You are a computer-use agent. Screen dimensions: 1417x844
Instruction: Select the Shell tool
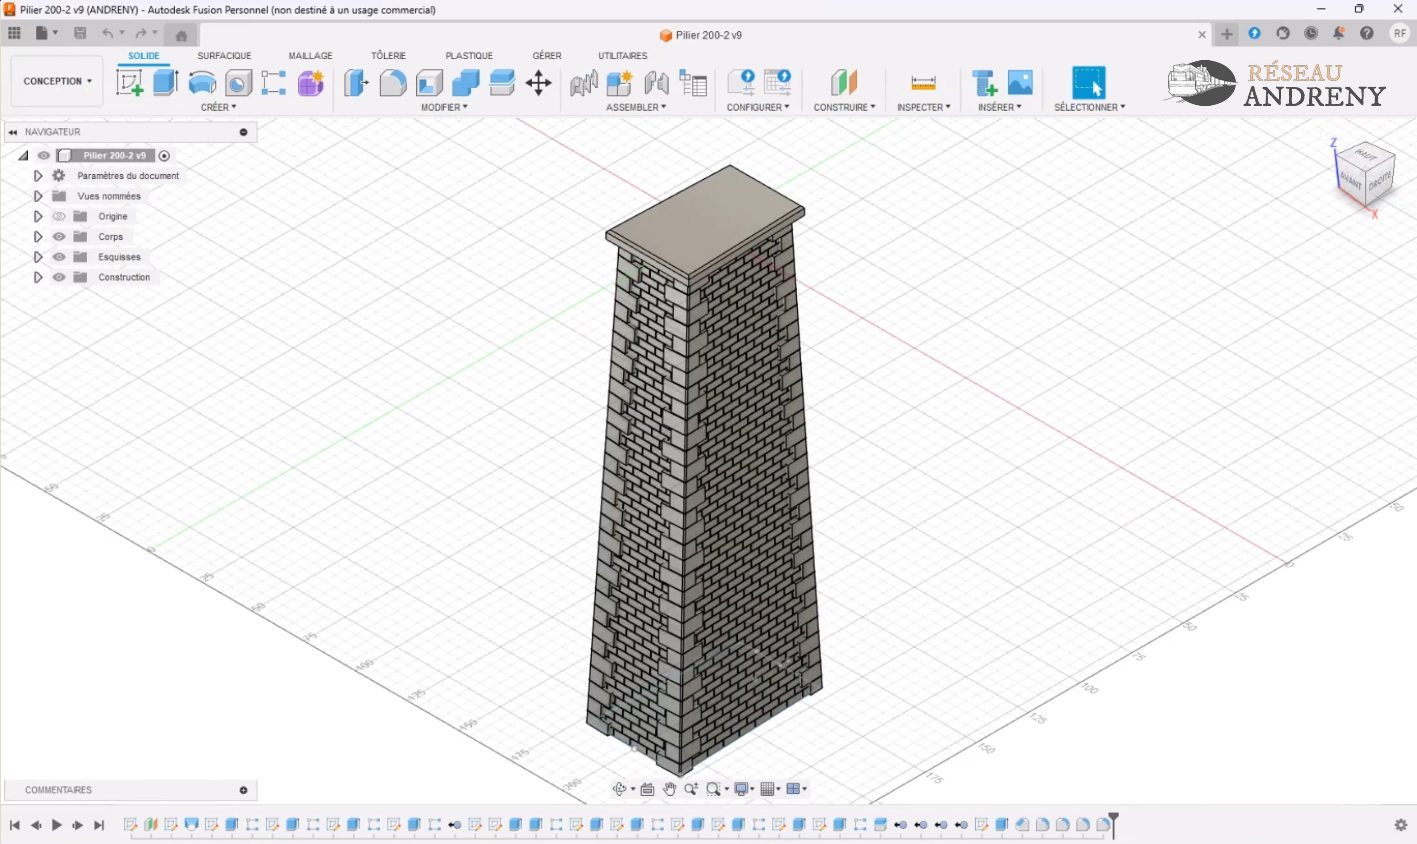click(429, 82)
